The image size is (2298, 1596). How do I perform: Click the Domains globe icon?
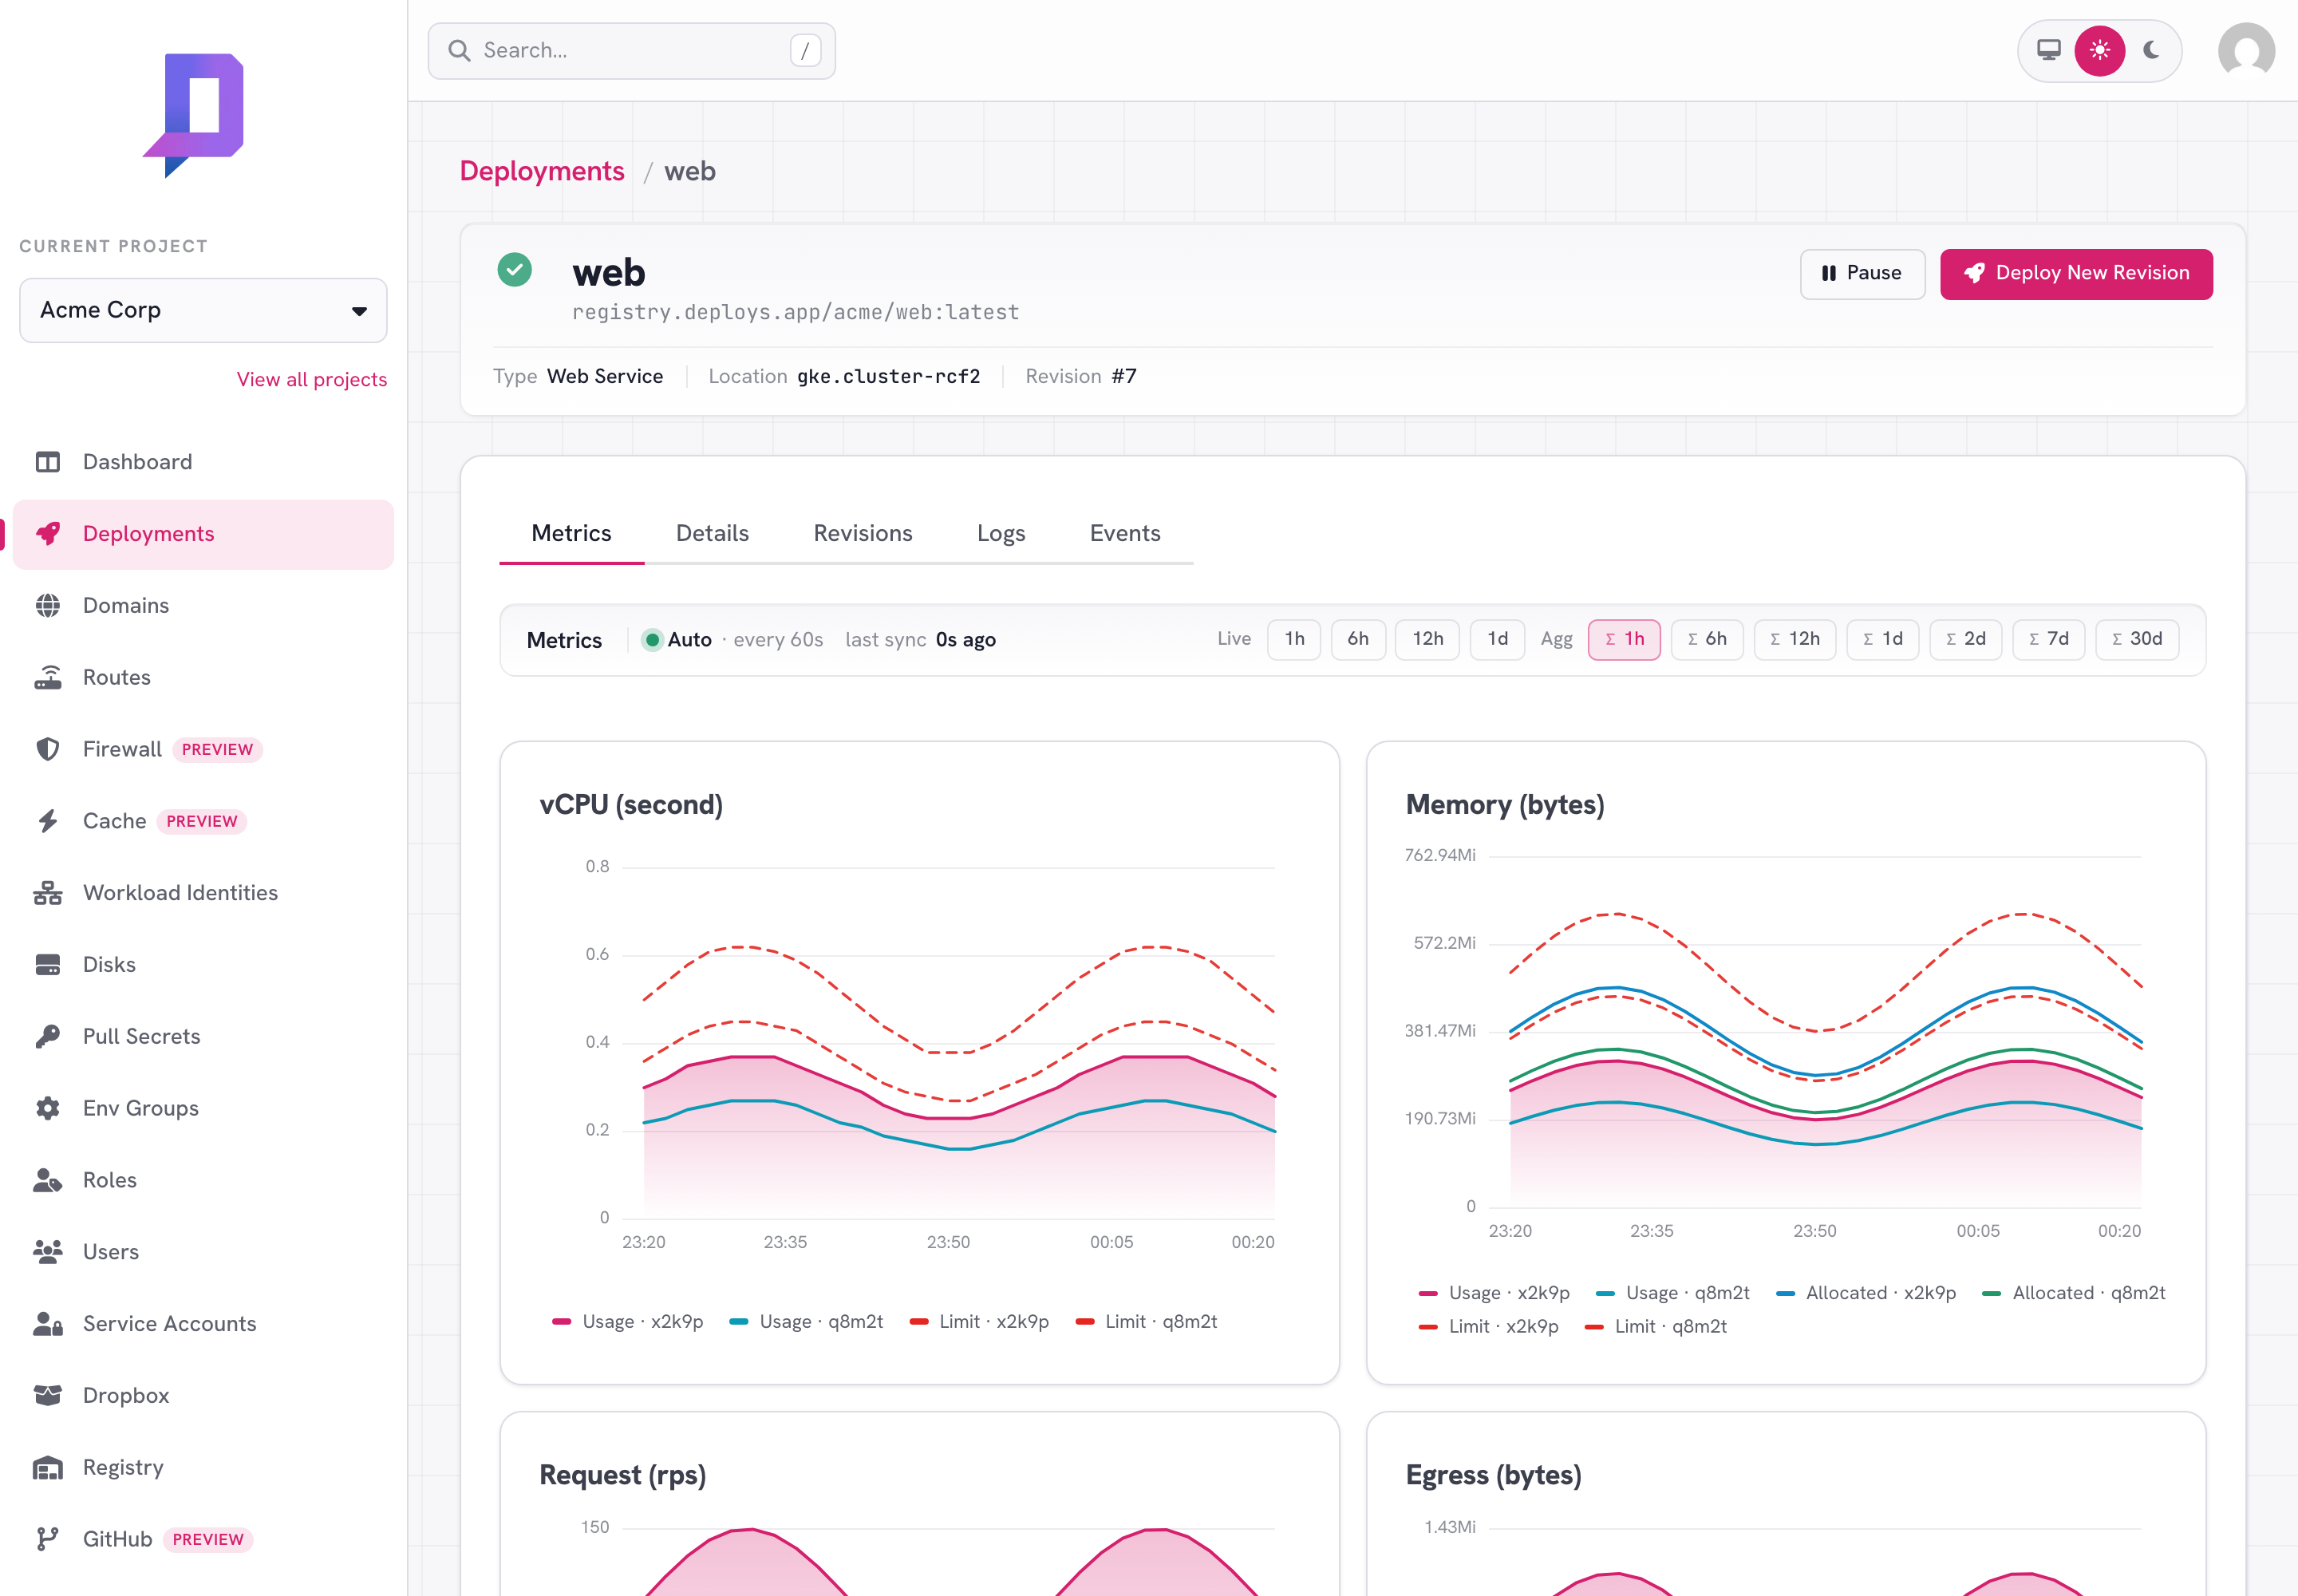[47, 606]
